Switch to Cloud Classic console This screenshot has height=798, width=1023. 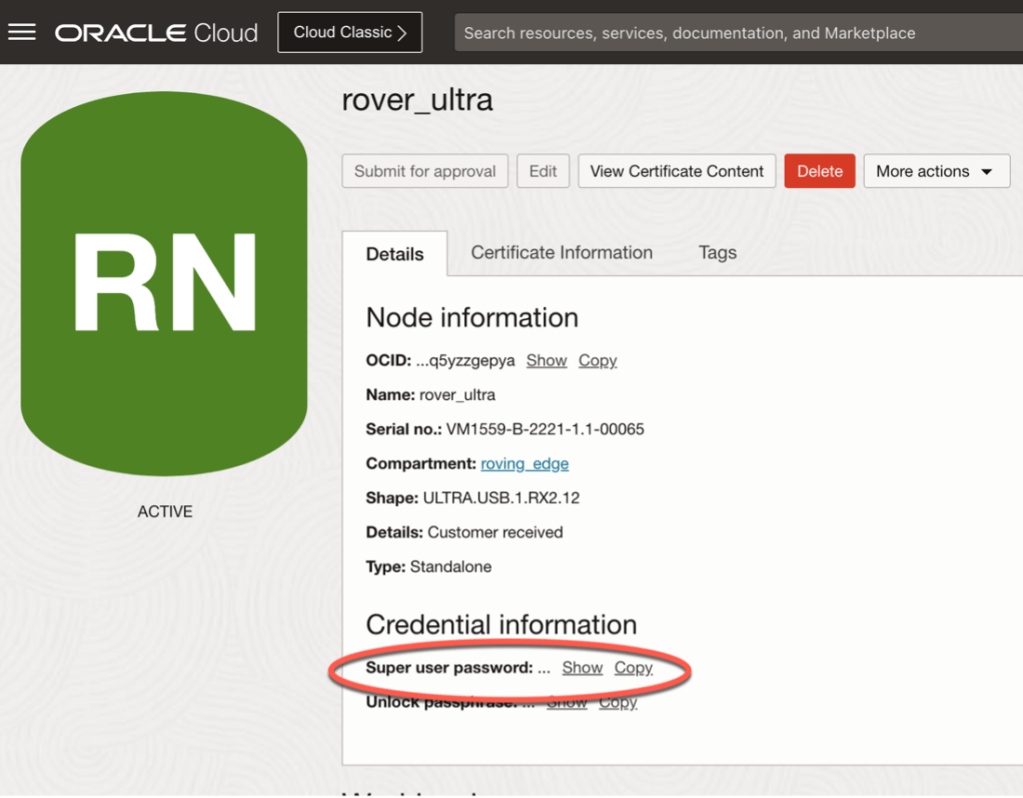point(349,32)
